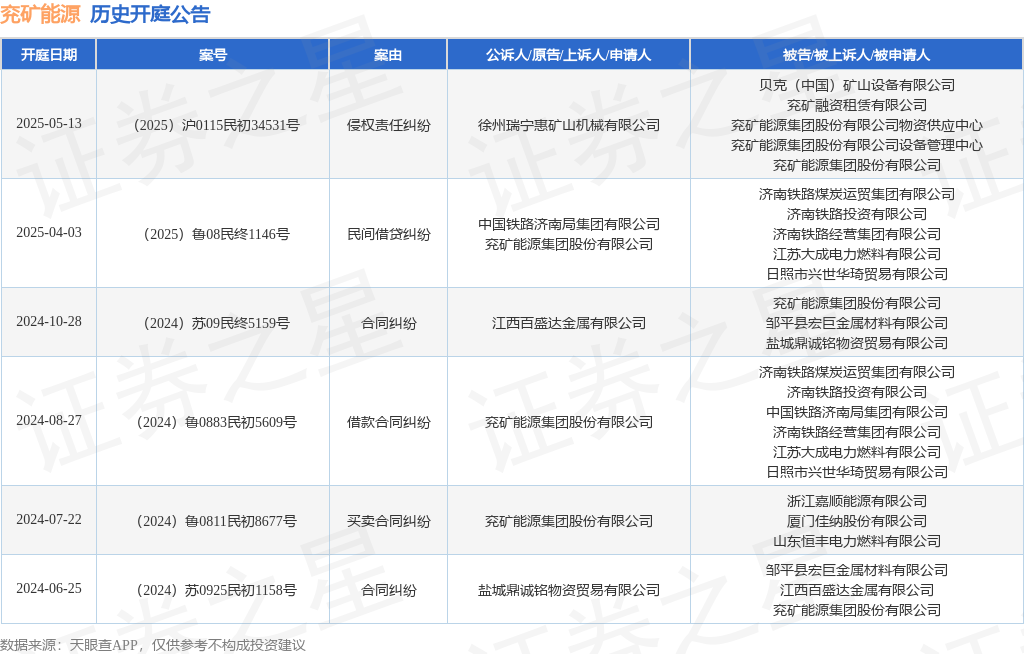Viewport: 1024px width, 654px height.
Task: Click the 借款合同纠纷 cell
Action: point(389,422)
